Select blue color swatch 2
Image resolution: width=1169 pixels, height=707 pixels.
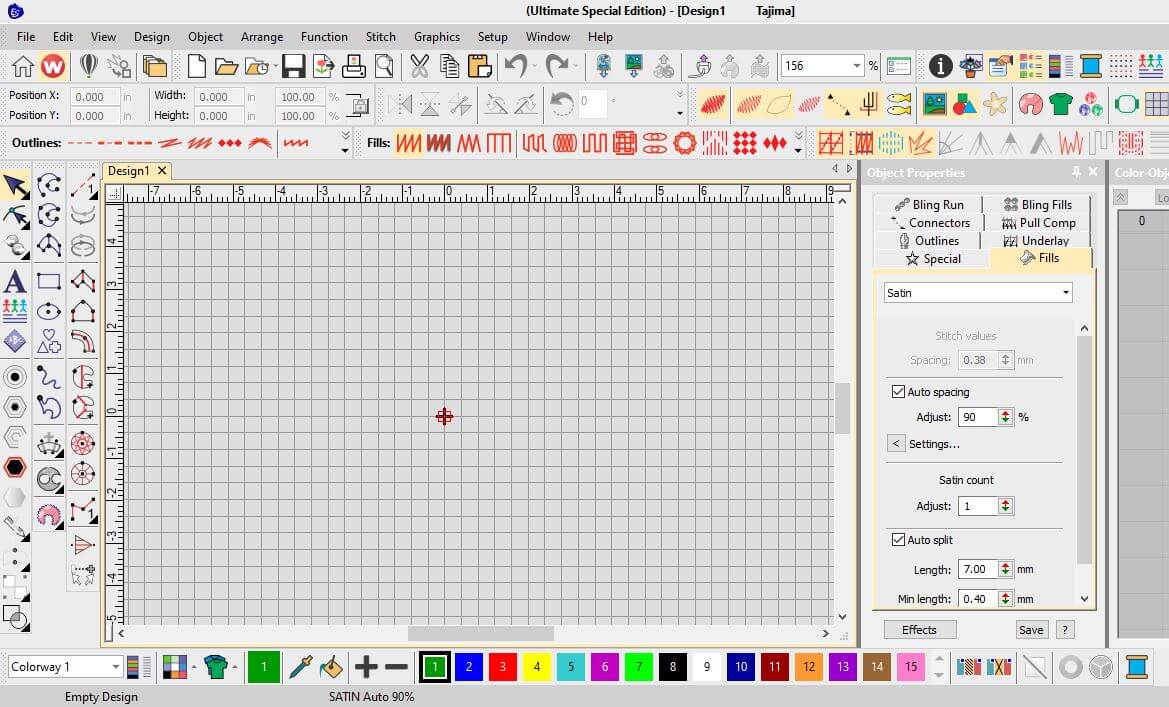(x=469, y=667)
